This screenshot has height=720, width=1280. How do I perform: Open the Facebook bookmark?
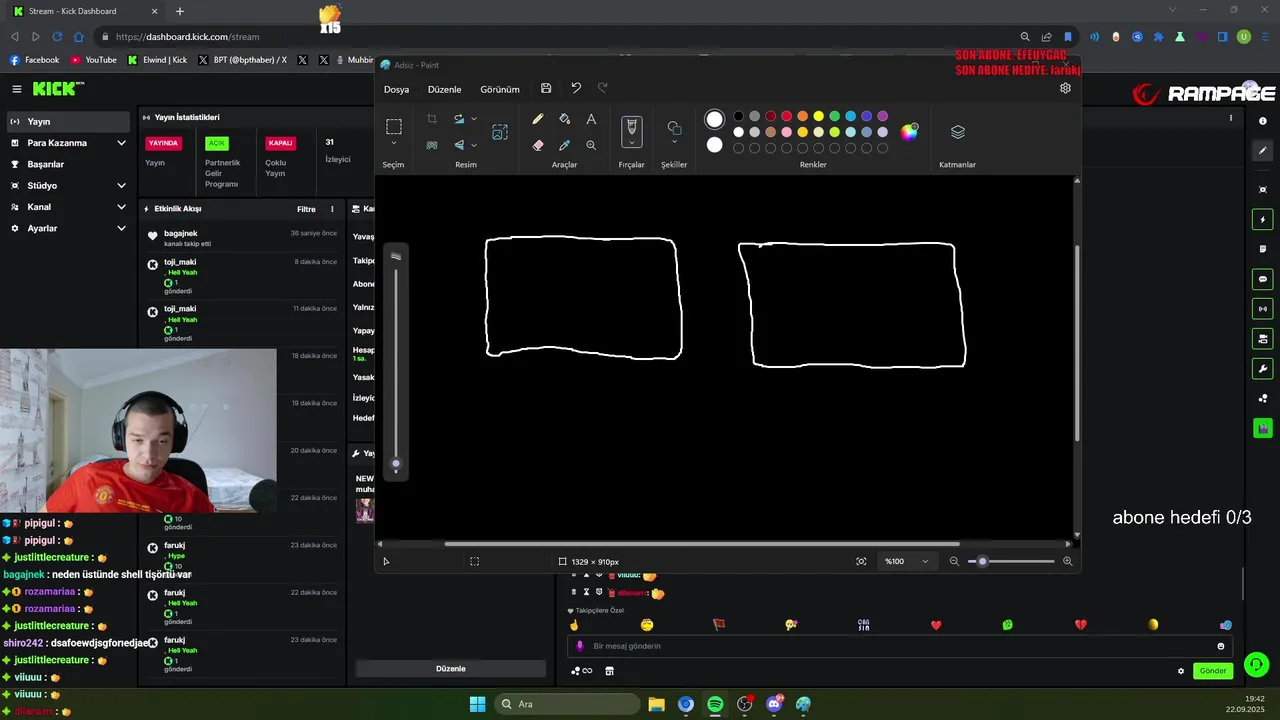click(x=34, y=60)
